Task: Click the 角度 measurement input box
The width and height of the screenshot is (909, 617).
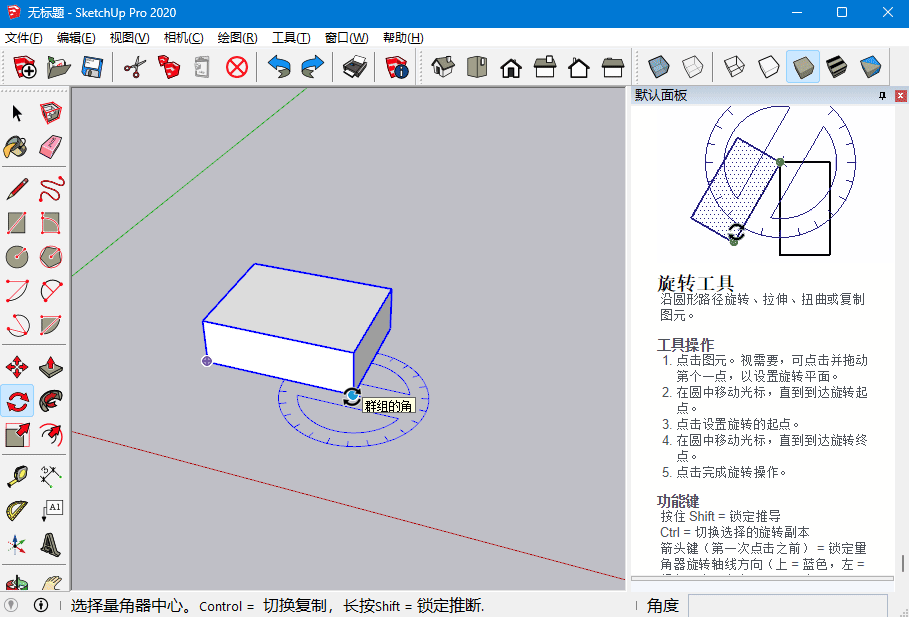Action: (787, 605)
